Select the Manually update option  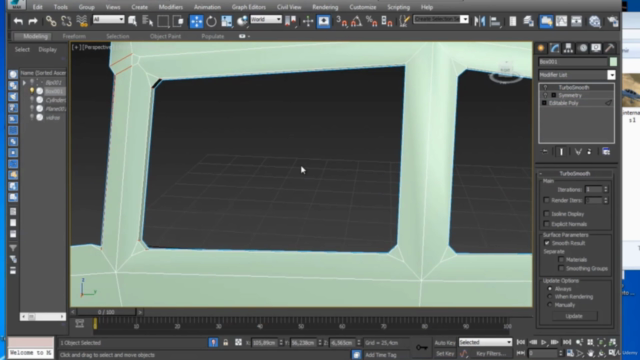[x=549, y=305]
